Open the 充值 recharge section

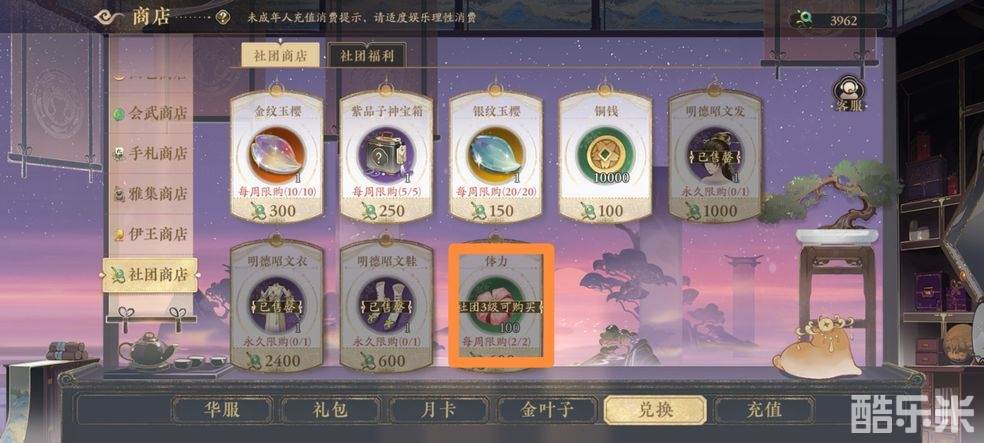[764, 410]
